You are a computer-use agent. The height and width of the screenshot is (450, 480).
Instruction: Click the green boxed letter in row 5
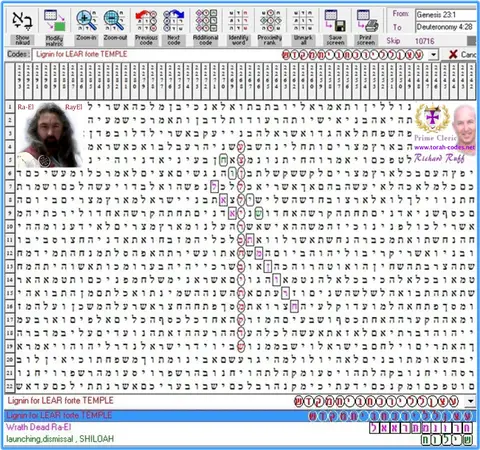[223, 160]
